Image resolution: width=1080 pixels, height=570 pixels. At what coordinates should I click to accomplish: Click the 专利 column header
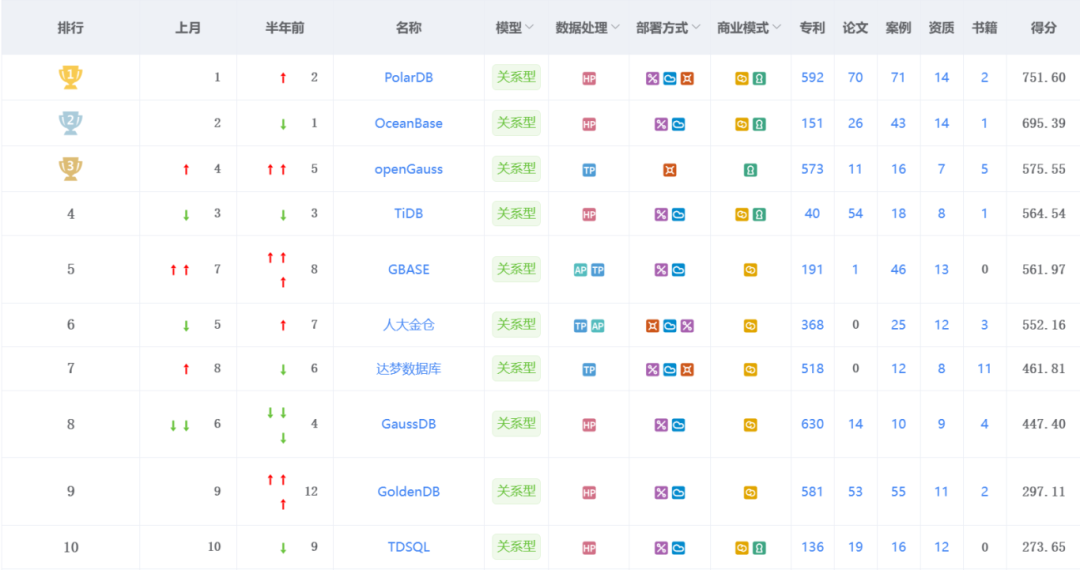(x=812, y=28)
